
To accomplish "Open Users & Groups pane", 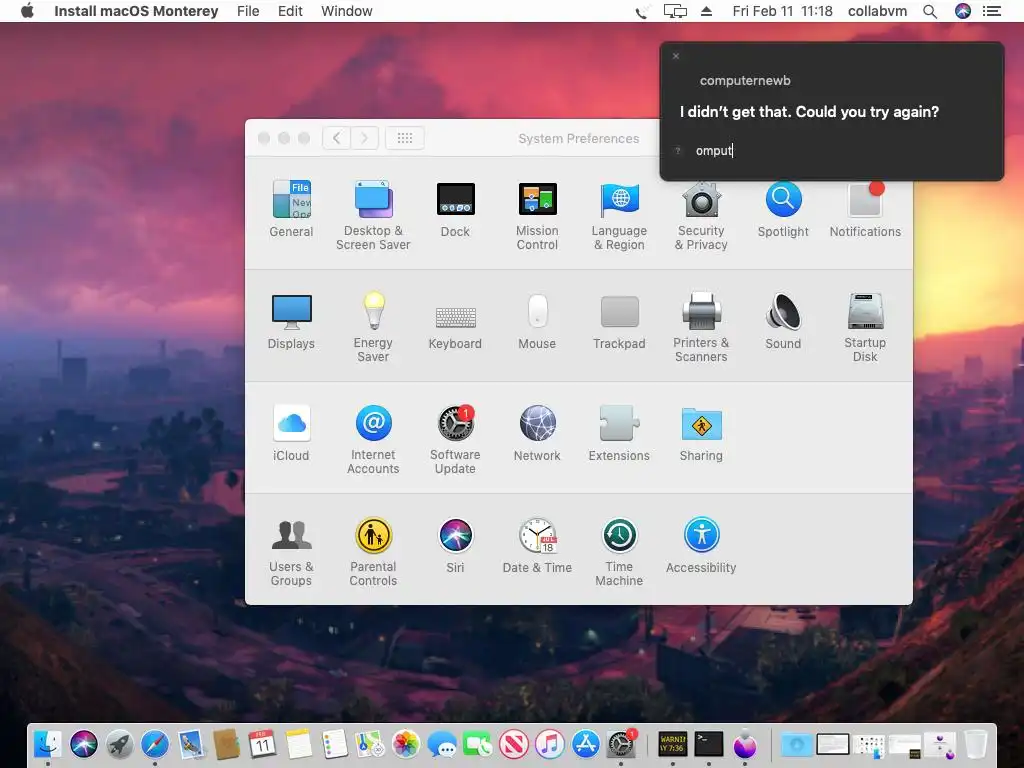I will (x=291, y=551).
